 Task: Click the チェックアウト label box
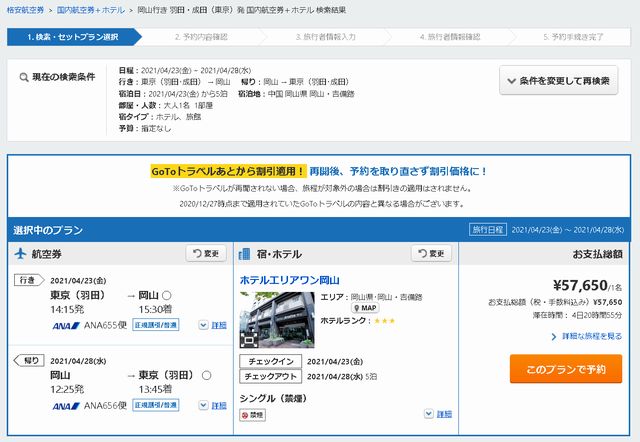click(x=271, y=376)
